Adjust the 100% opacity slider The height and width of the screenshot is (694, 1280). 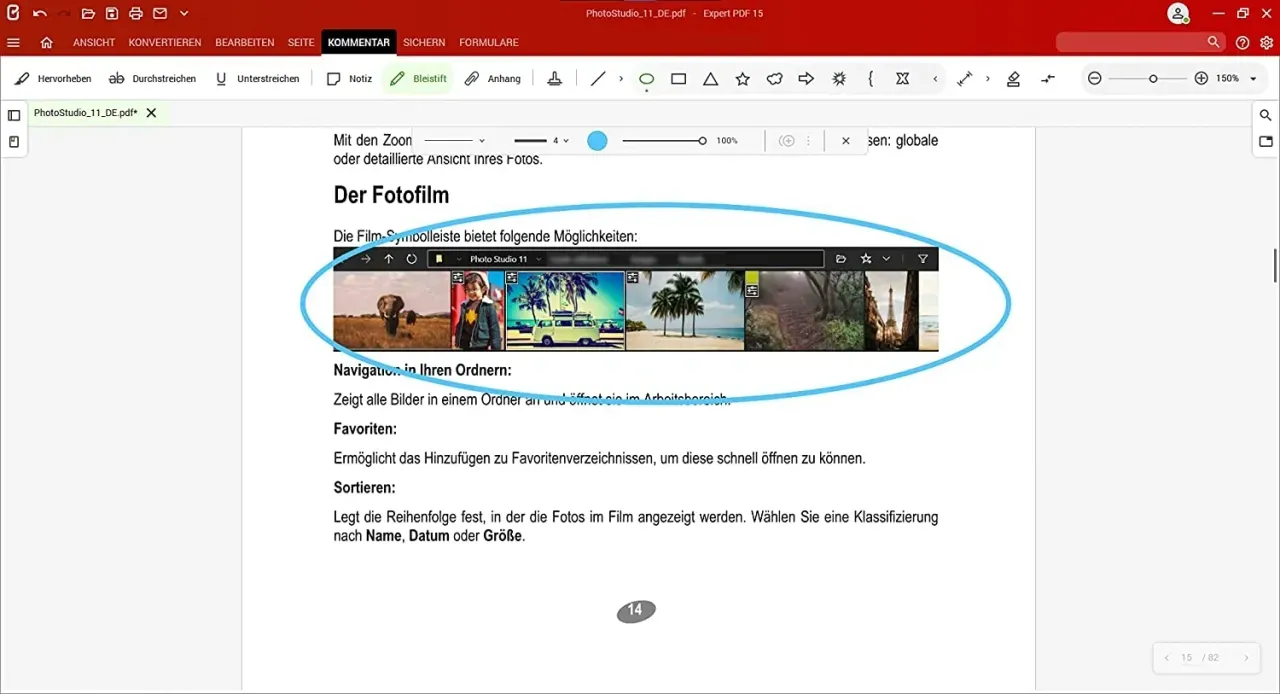point(664,141)
